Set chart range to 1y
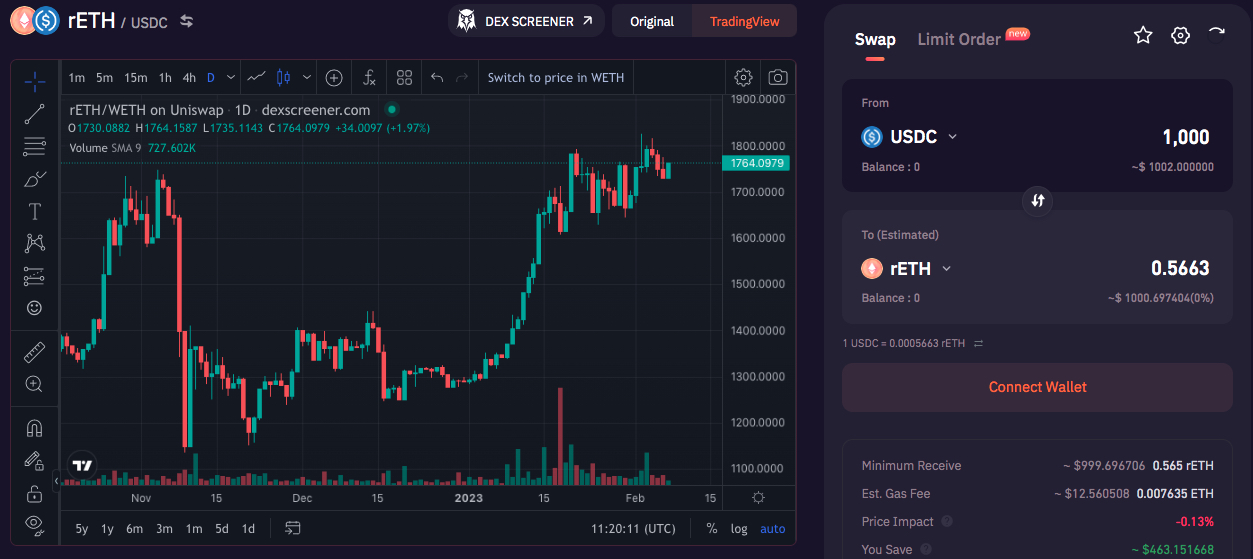The height and width of the screenshot is (559, 1253). (x=107, y=529)
